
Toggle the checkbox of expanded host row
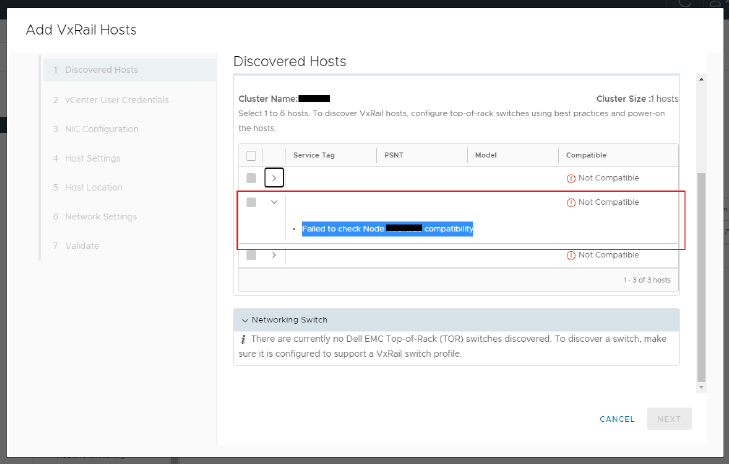tap(251, 202)
